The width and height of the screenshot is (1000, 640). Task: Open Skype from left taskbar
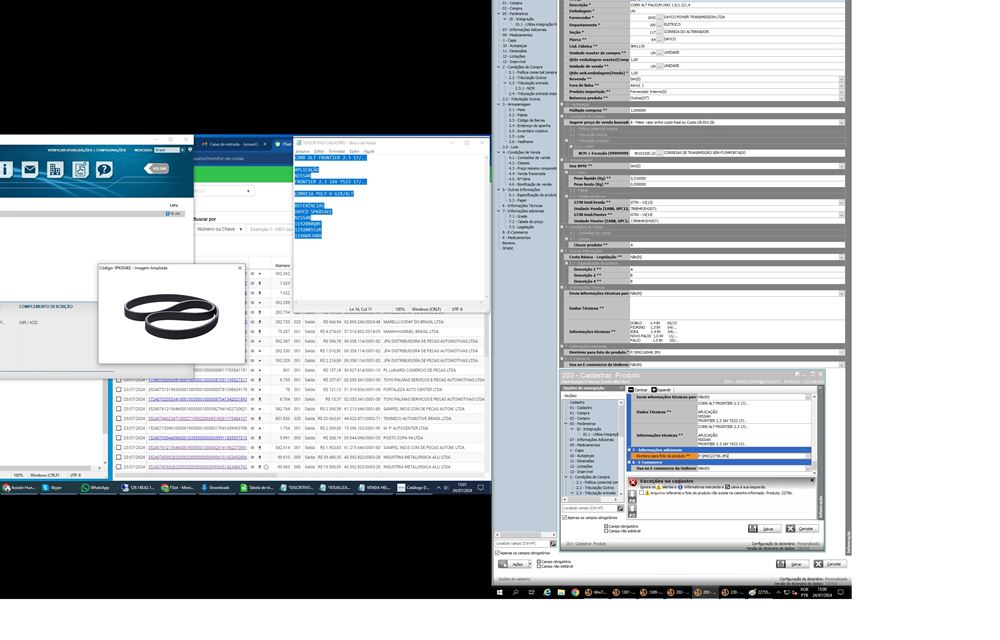coord(52,488)
